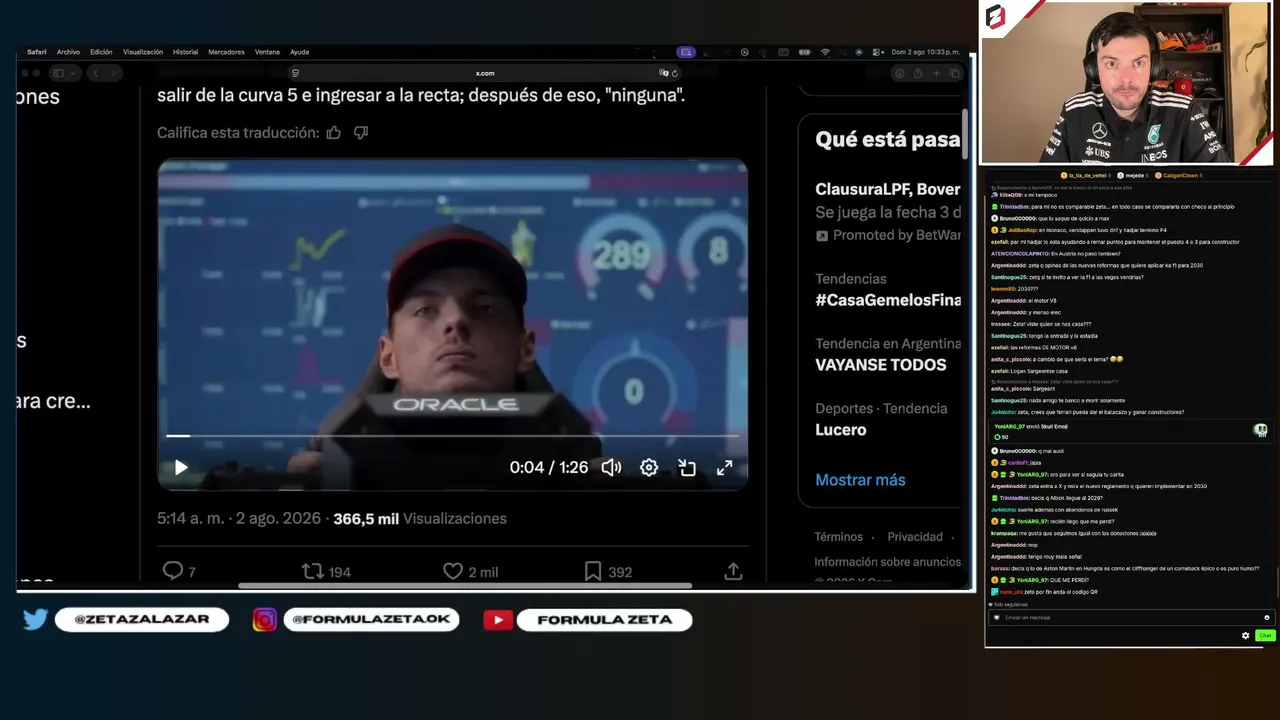The width and height of the screenshot is (1280, 720).
Task: Open the #CasaGemelosFinal trend
Action: tap(888, 300)
